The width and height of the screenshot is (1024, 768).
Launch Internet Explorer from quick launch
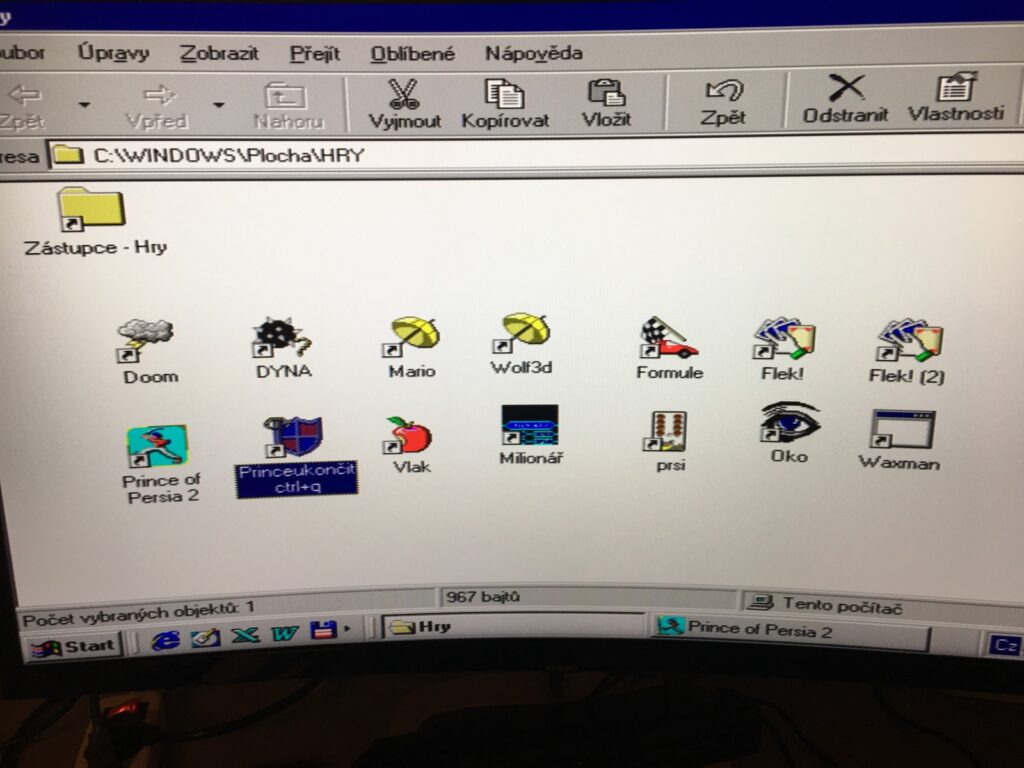[x=165, y=639]
